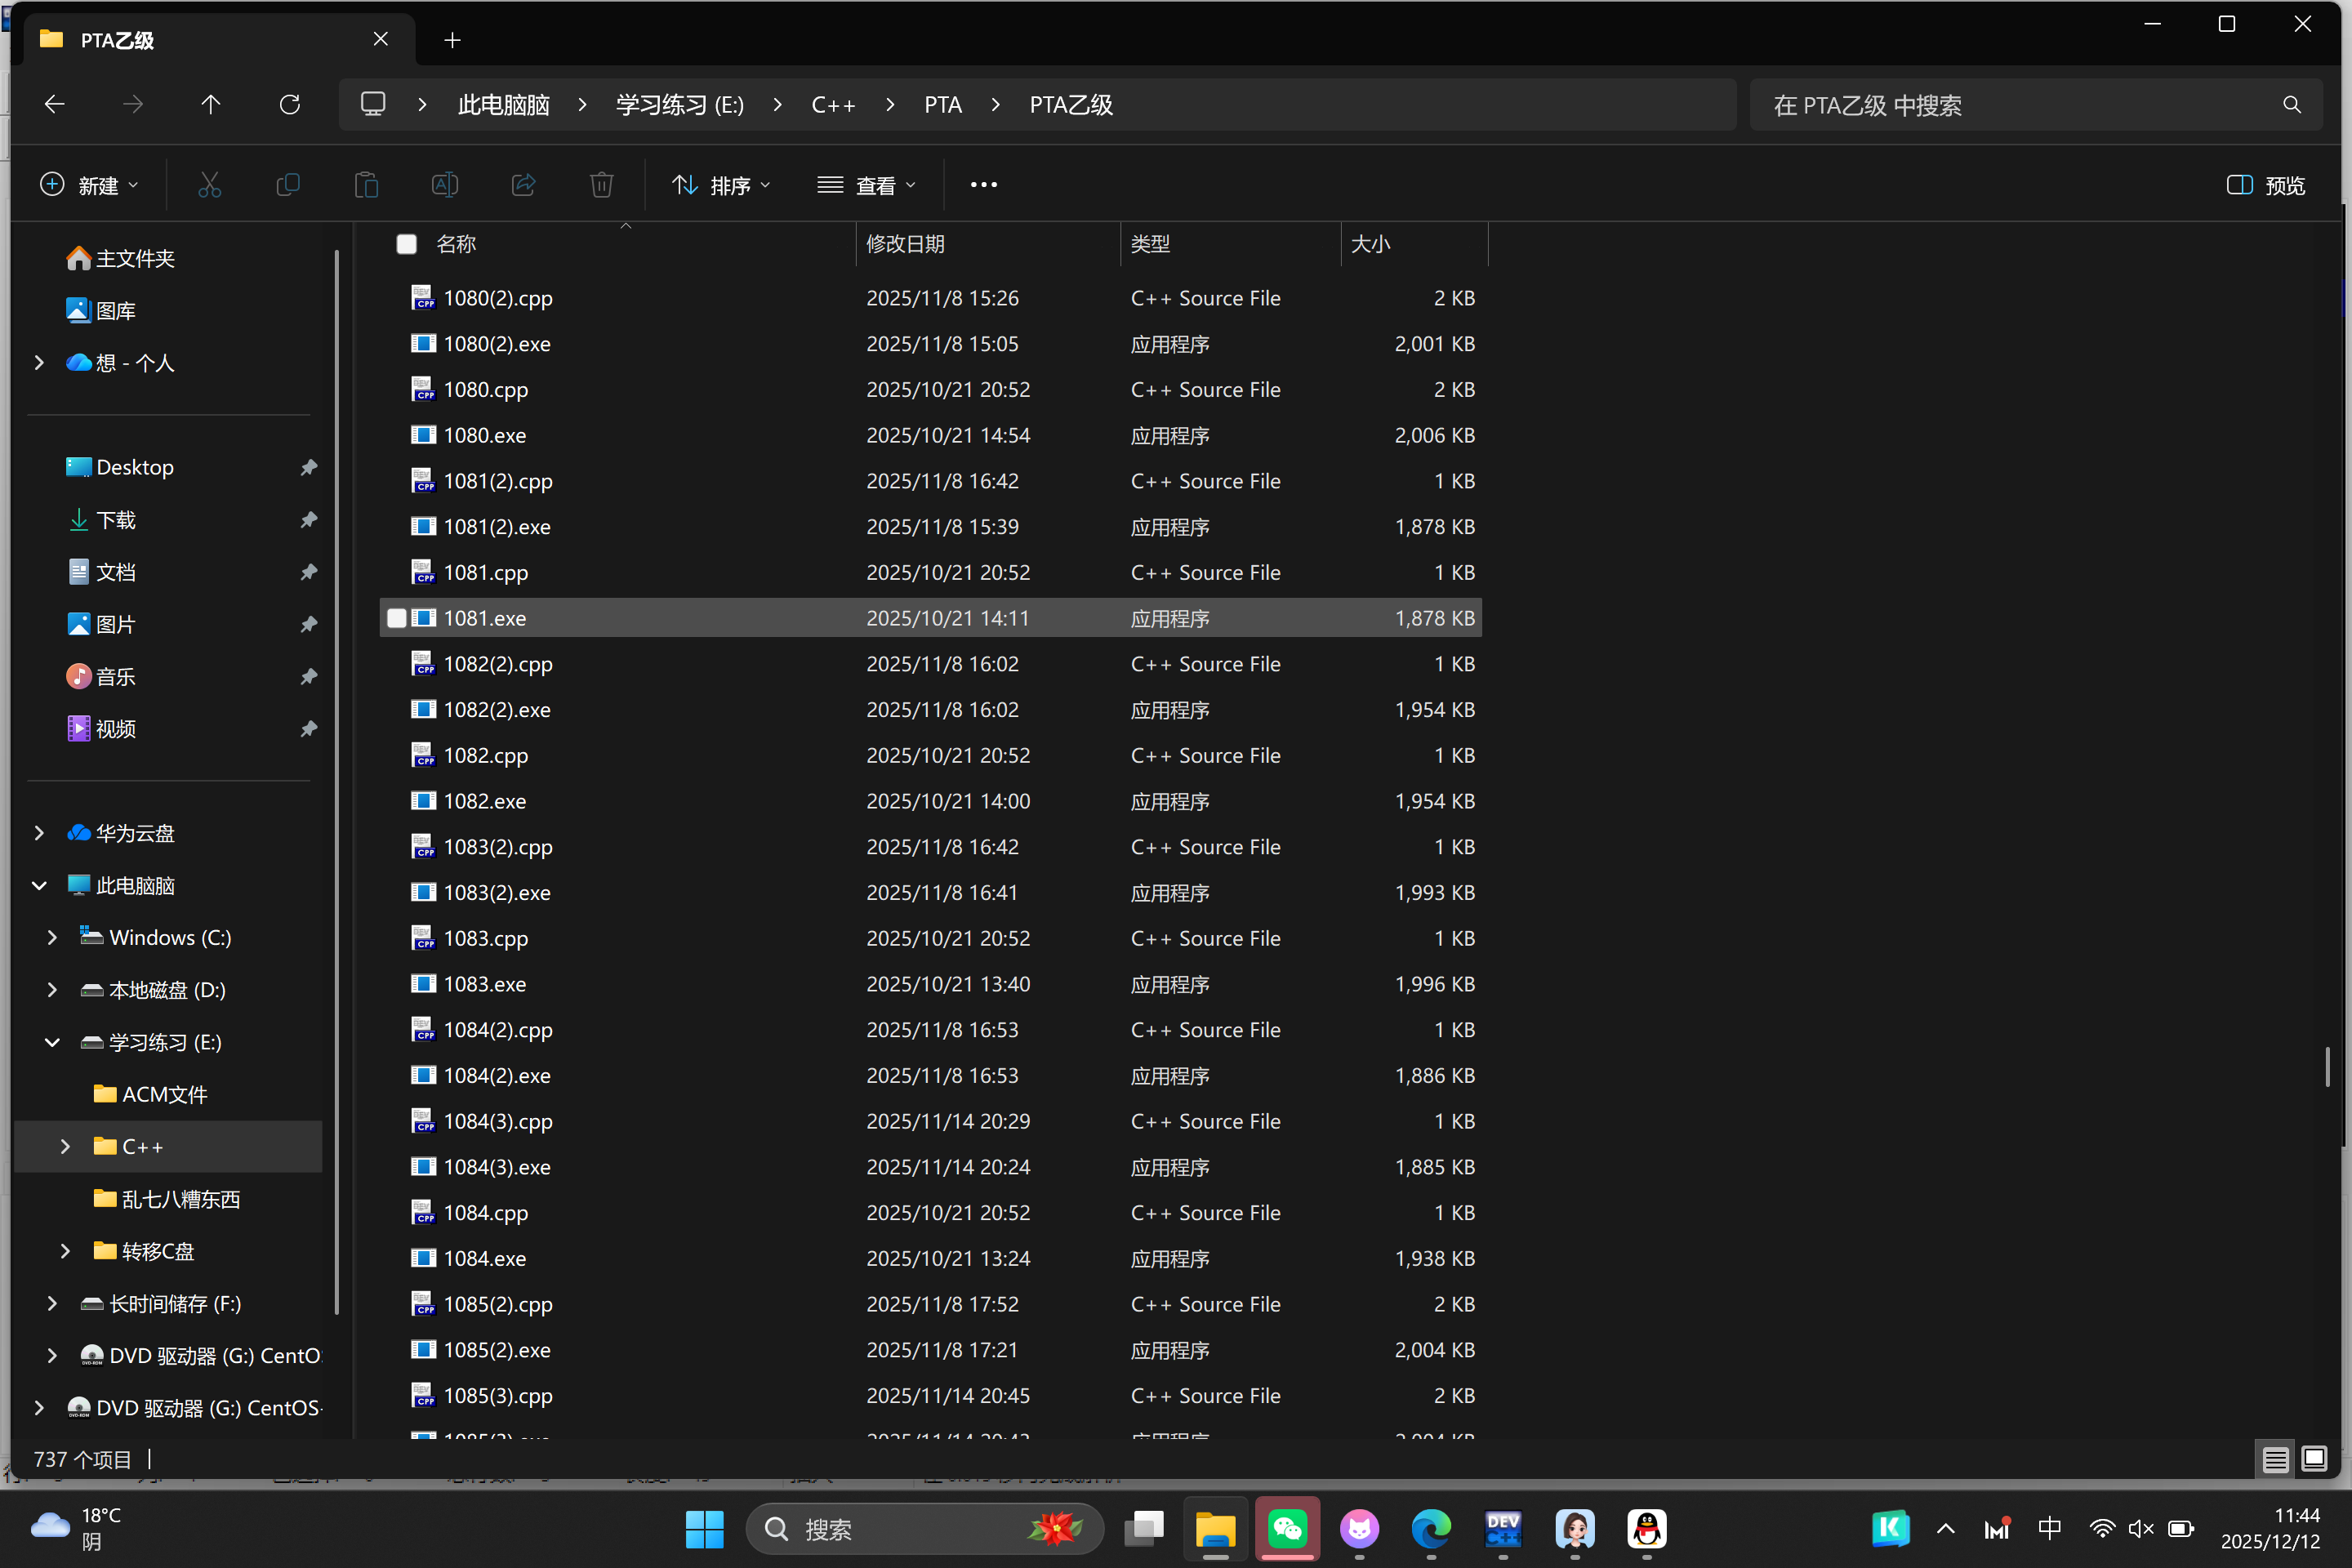
Task: Toggle the select-all checkbox in the header
Action: pos(407,245)
